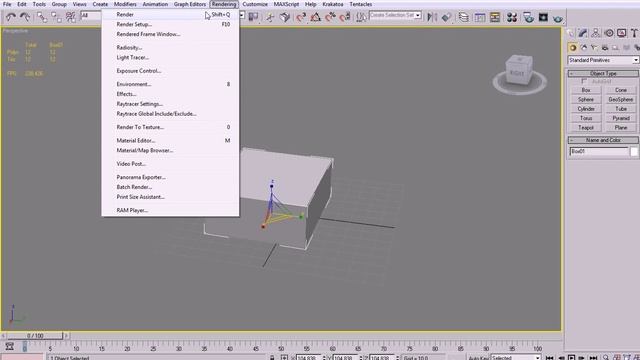
Task: Switch to the Motion panel tab
Action: click(609, 33)
